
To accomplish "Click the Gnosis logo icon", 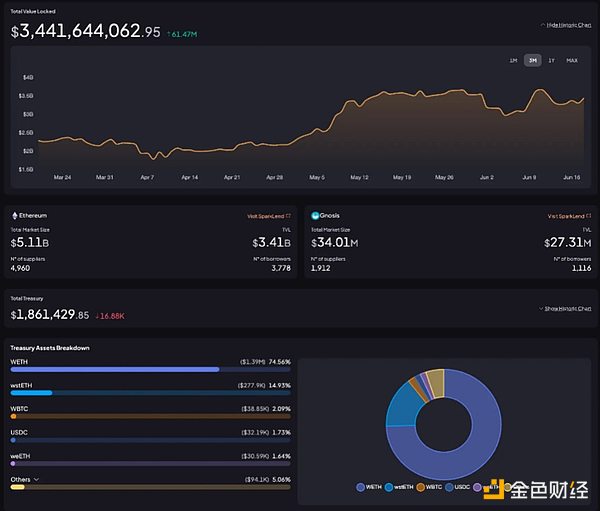I will (315, 215).
